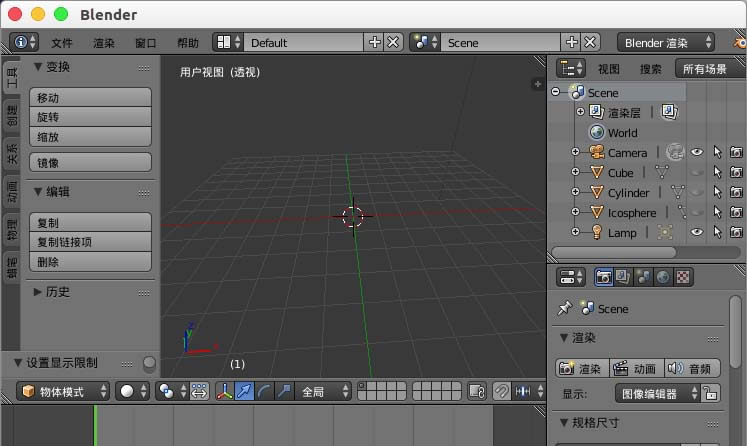Viewport: 747px width, 446px height.
Task: Click the 删除 button
Action: [91, 262]
